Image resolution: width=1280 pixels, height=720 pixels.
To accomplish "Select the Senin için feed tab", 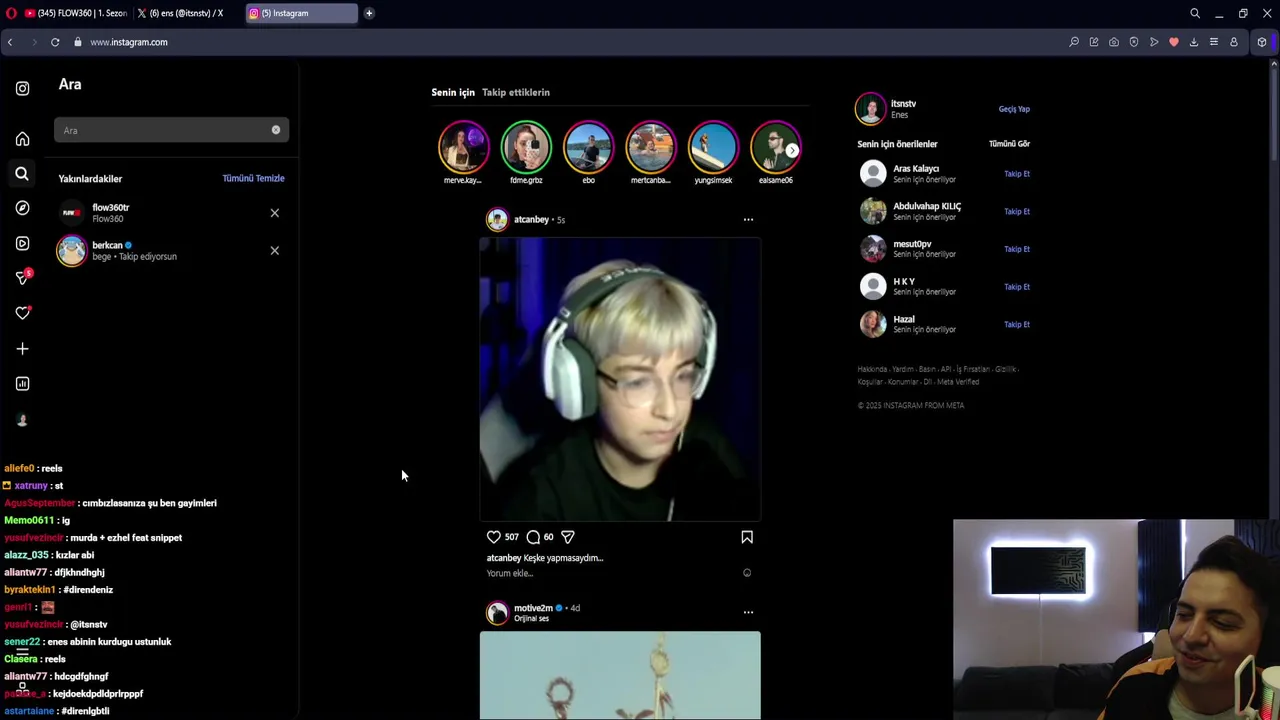I will 453,92.
